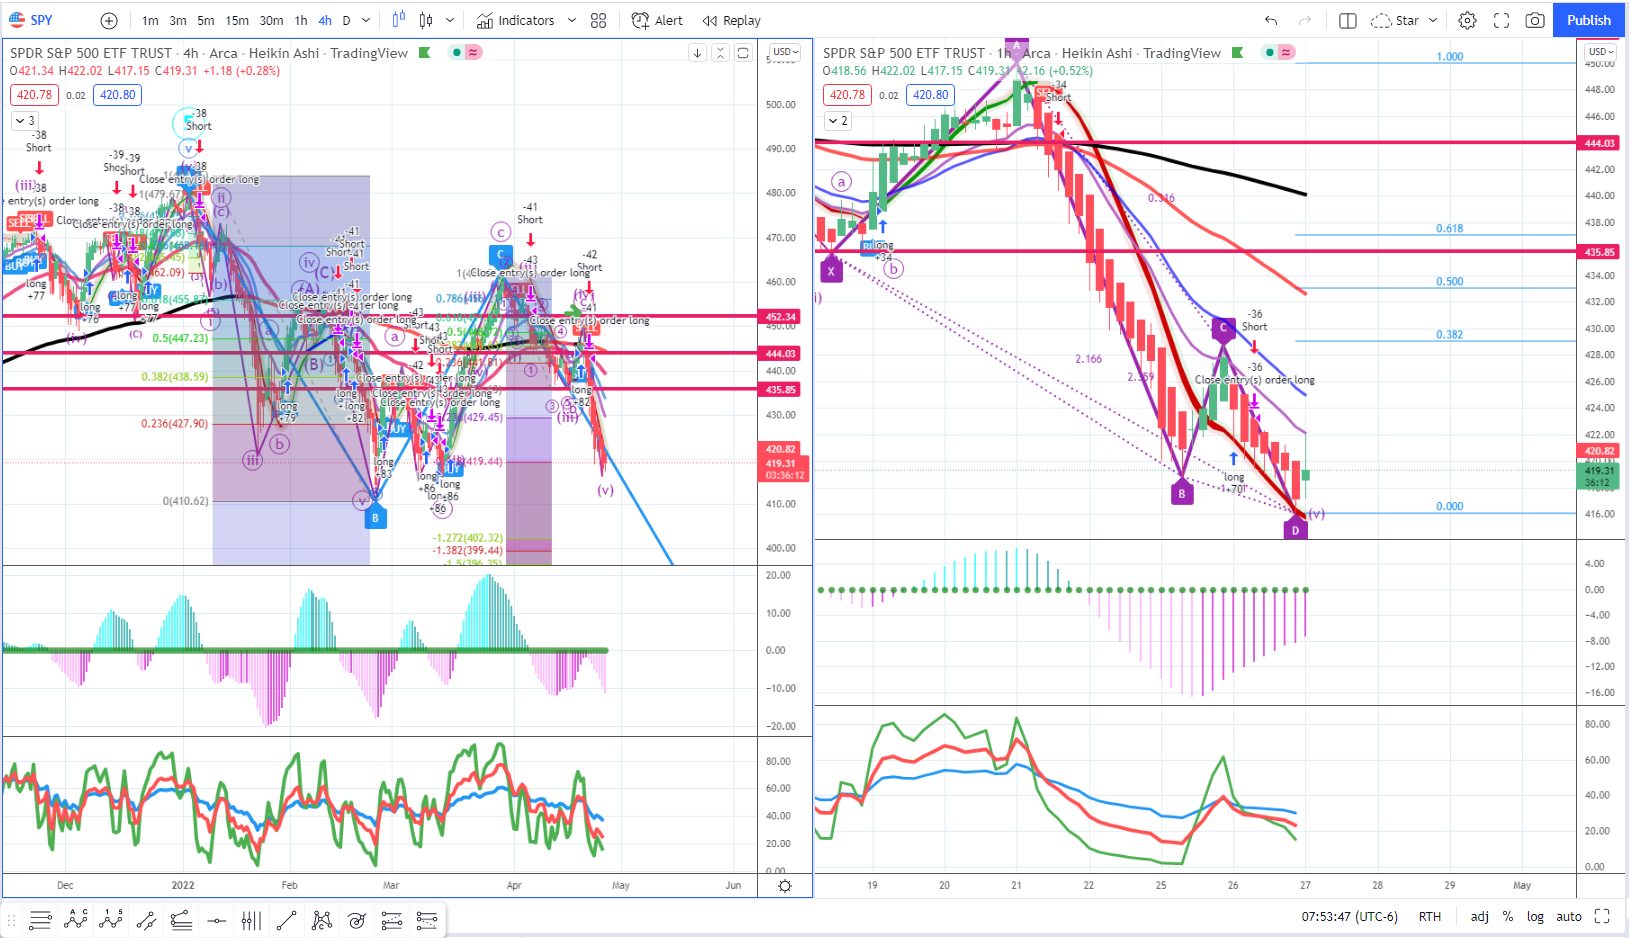
Task: Open the RTH session selector
Action: (x=1430, y=916)
